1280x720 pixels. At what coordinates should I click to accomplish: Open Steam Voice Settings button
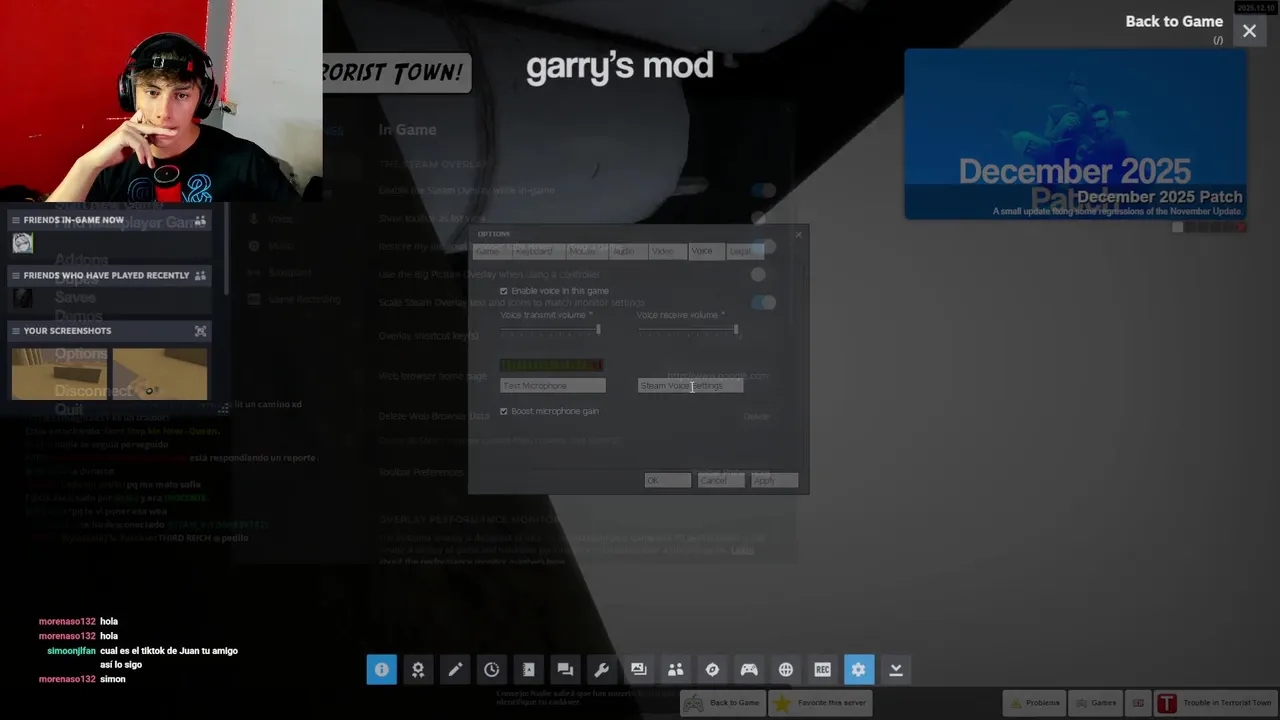click(x=690, y=386)
